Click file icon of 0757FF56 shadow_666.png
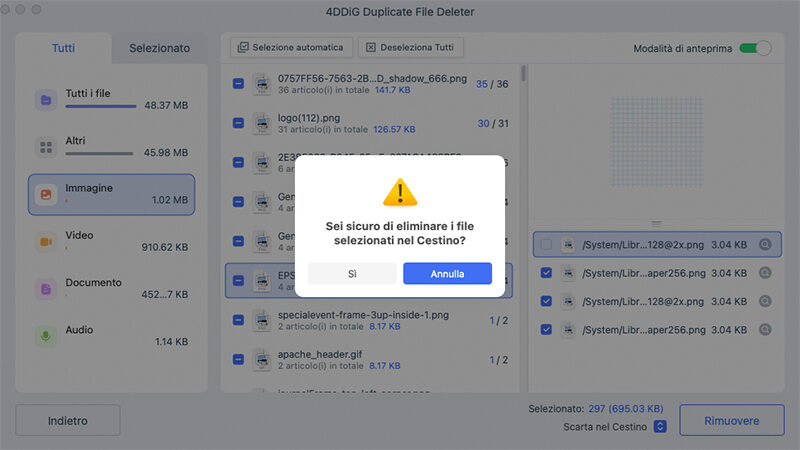 click(x=262, y=84)
